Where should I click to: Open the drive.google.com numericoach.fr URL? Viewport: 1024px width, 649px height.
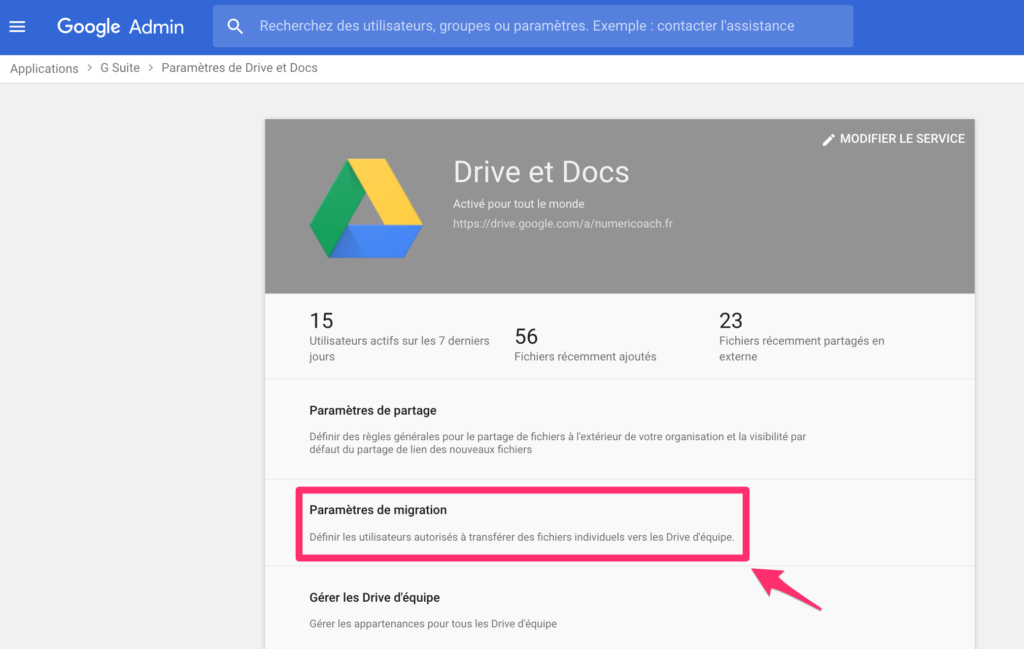(x=562, y=223)
